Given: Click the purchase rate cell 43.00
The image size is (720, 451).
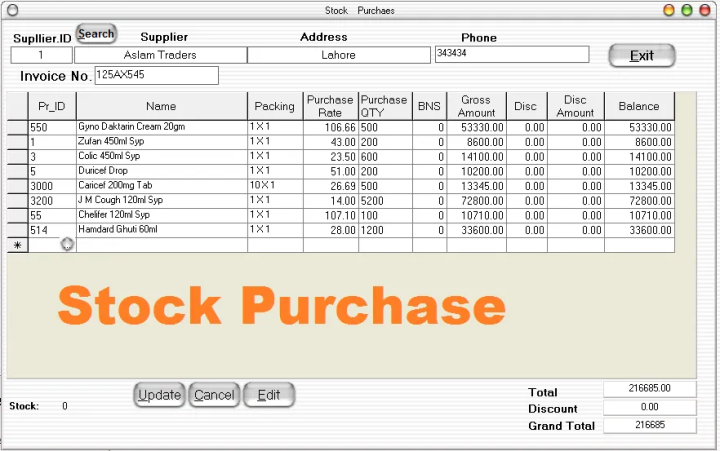Looking at the screenshot, I should click(x=331, y=142).
